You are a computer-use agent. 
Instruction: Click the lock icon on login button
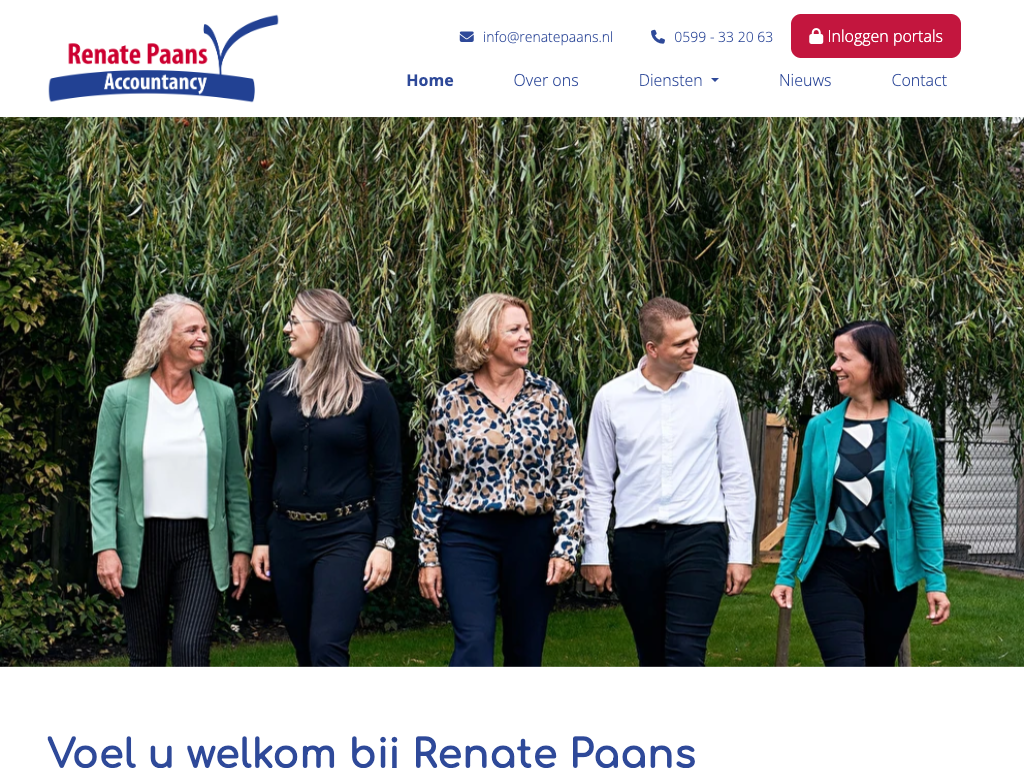tap(816, 36)
